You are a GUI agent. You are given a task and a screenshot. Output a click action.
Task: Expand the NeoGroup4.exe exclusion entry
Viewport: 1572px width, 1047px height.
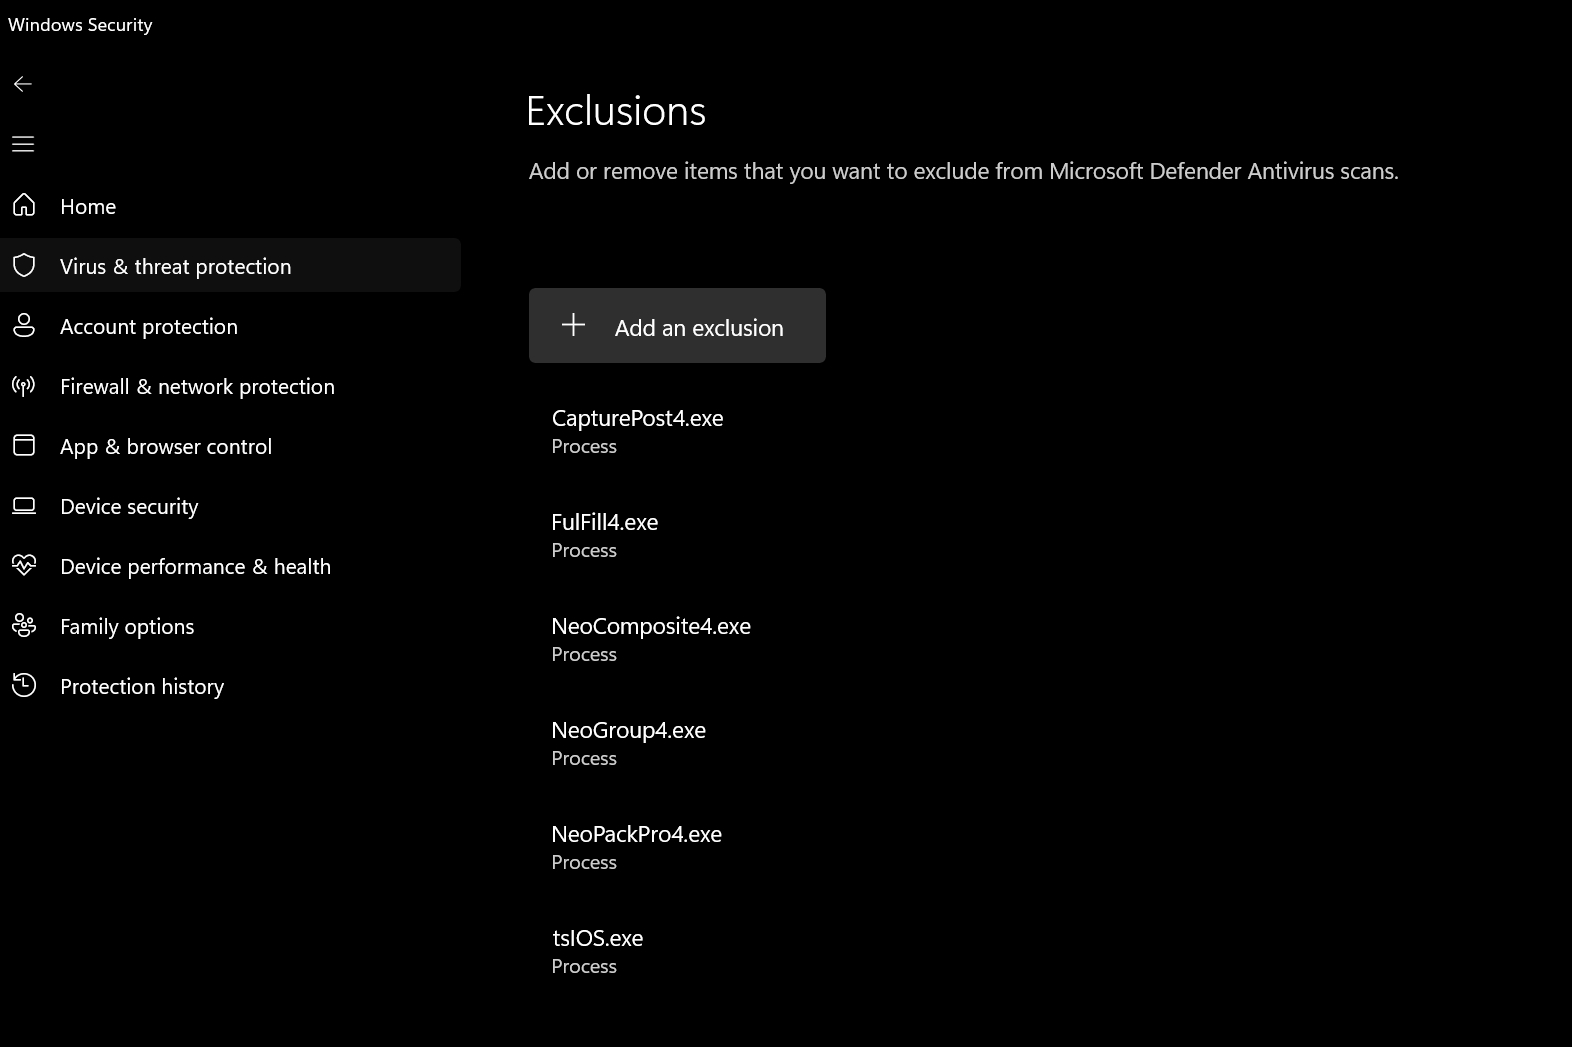point(628,743)
